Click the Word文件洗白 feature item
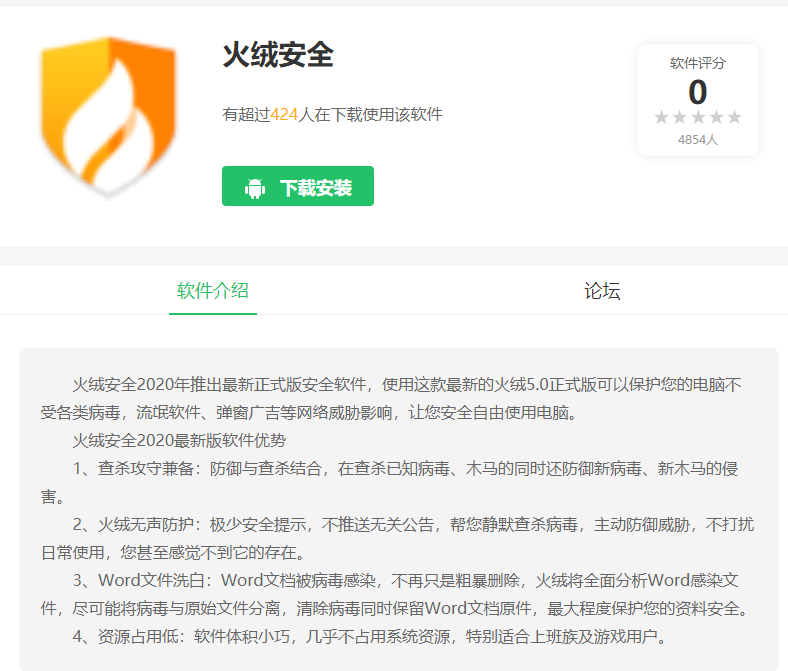This screenshot has width=788, height=671. pyautogui.click(x=395, y=594)
